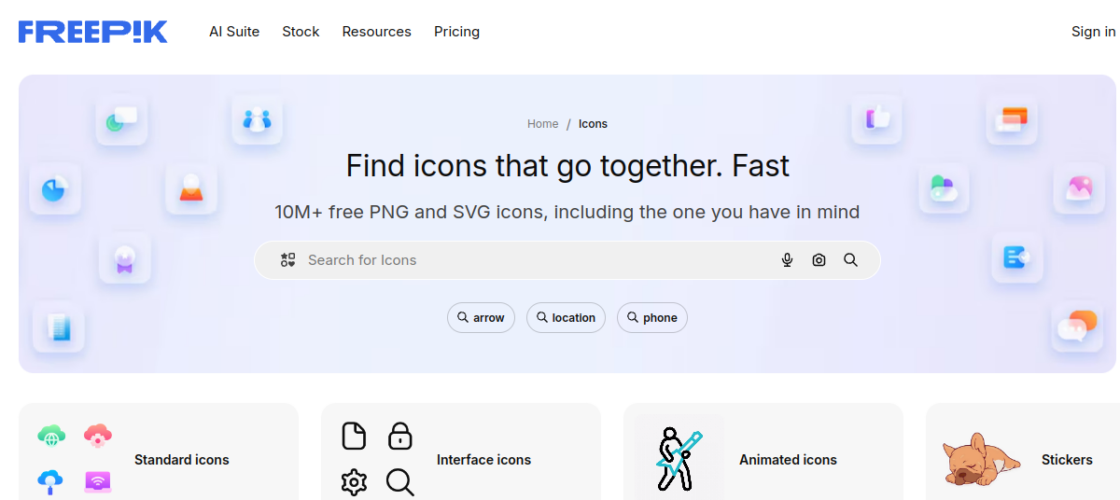Select the arrow search suggestion
The image size is (1120, 500).
(x=481, y=318)
